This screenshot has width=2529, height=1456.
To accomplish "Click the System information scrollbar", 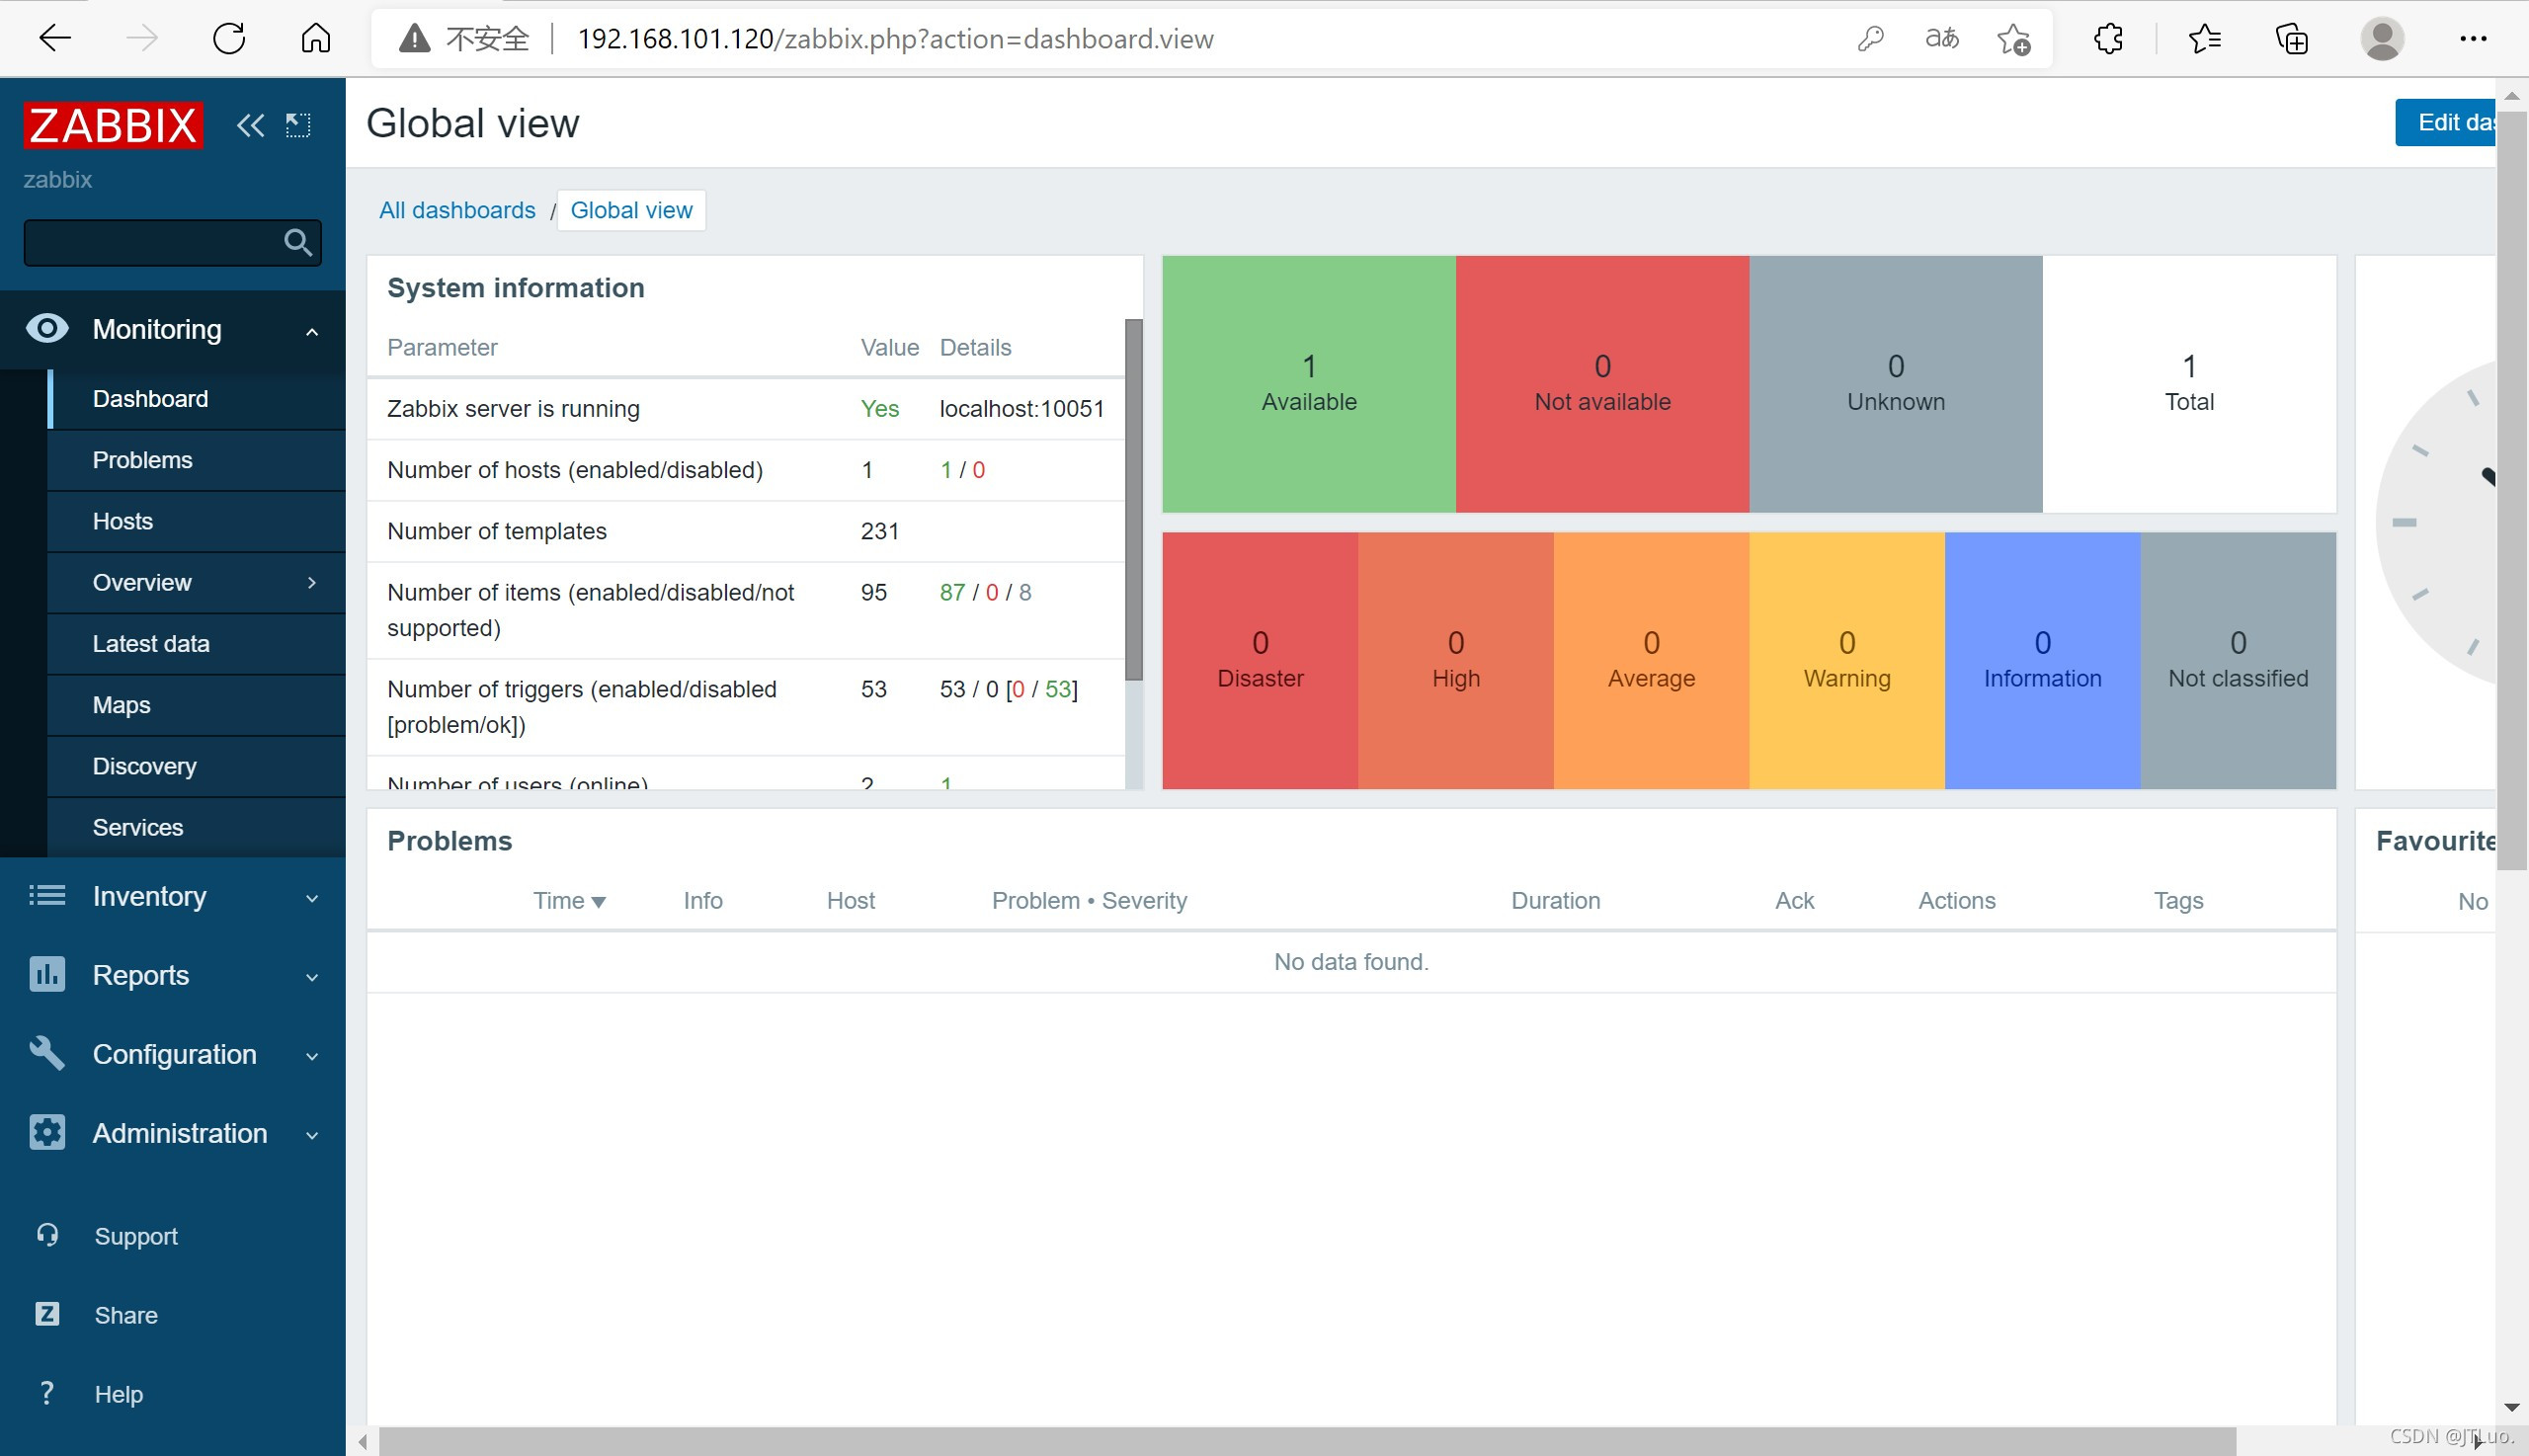I will click(1133, 500).
